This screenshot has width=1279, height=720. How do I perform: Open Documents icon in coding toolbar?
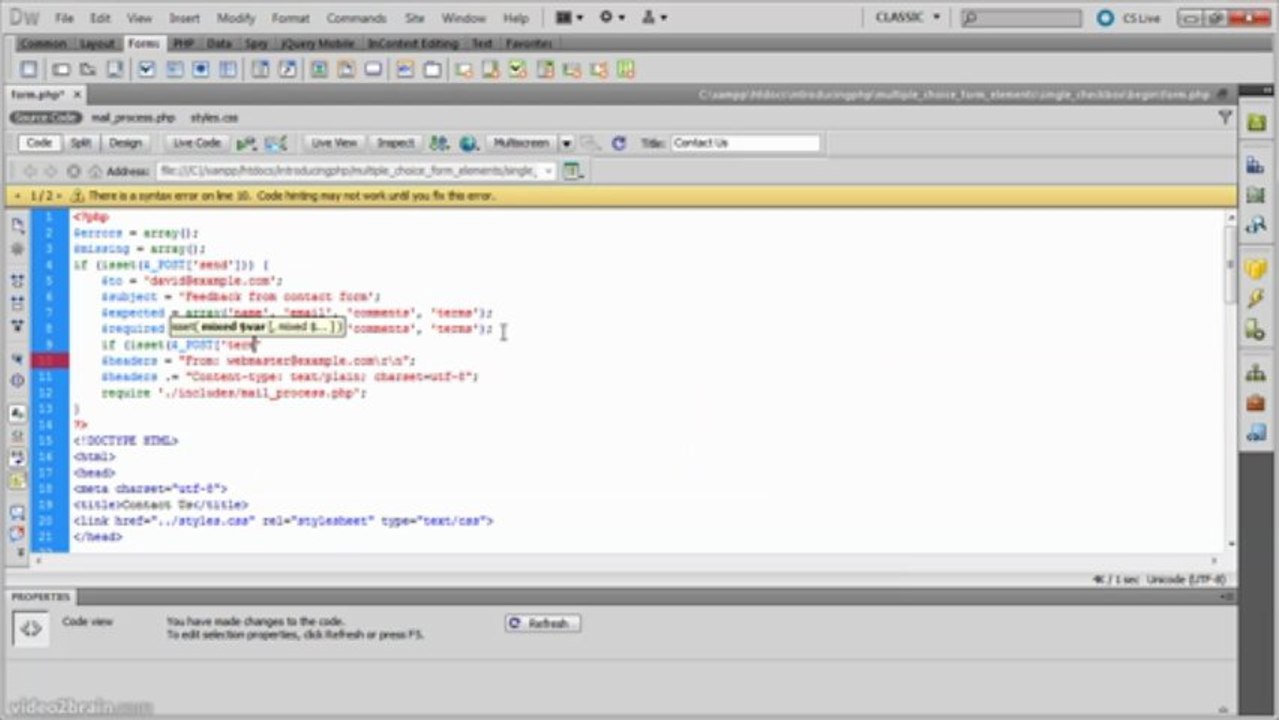(17, 225)
